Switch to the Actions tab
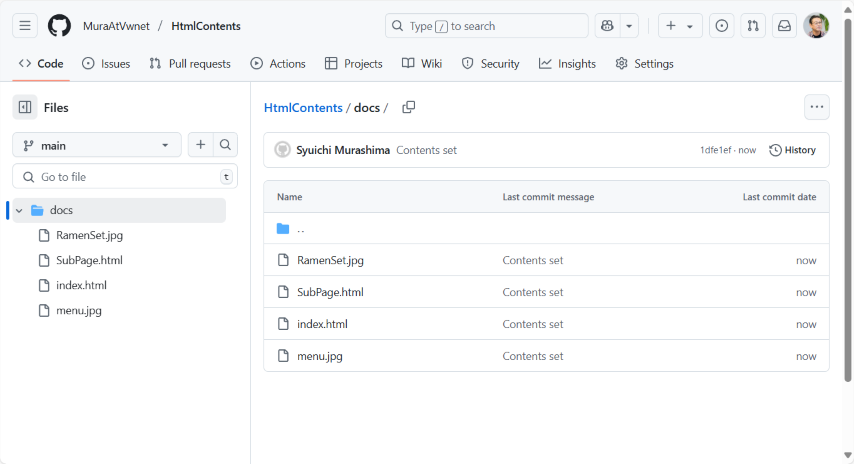The image size is (854, 464). (278, 64)
